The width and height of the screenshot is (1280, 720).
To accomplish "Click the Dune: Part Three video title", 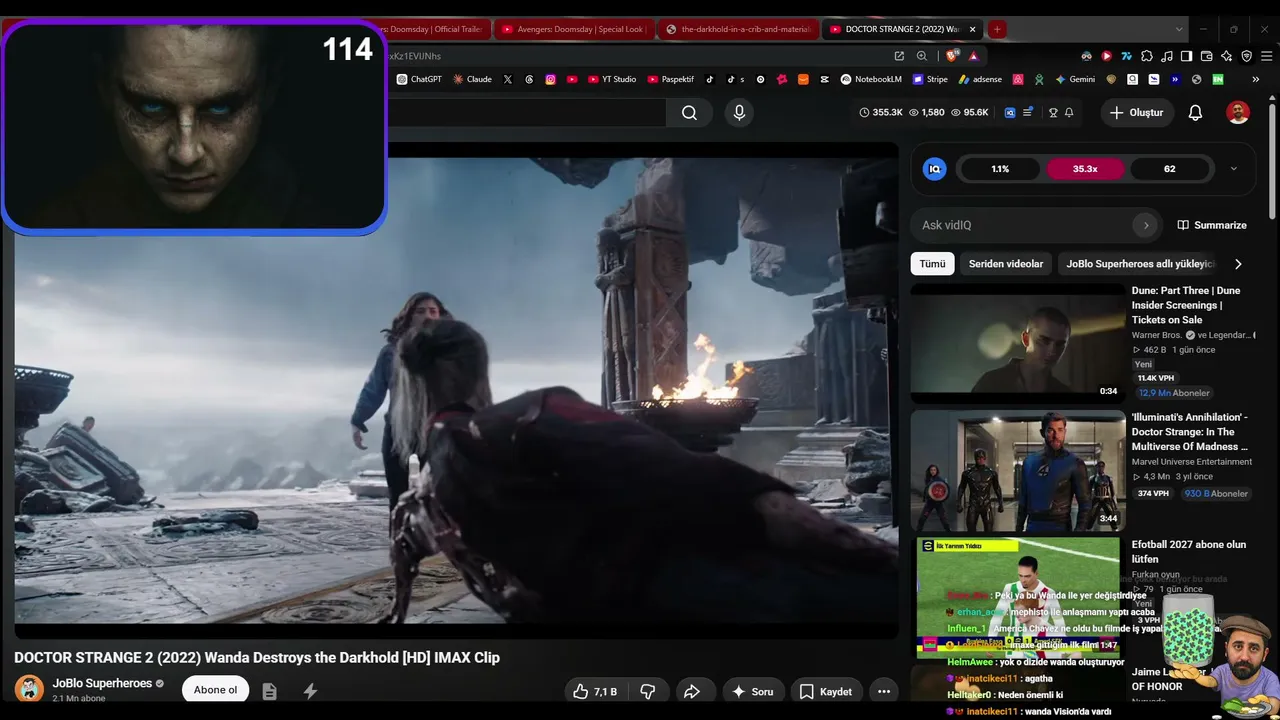I will (1186, 305).
